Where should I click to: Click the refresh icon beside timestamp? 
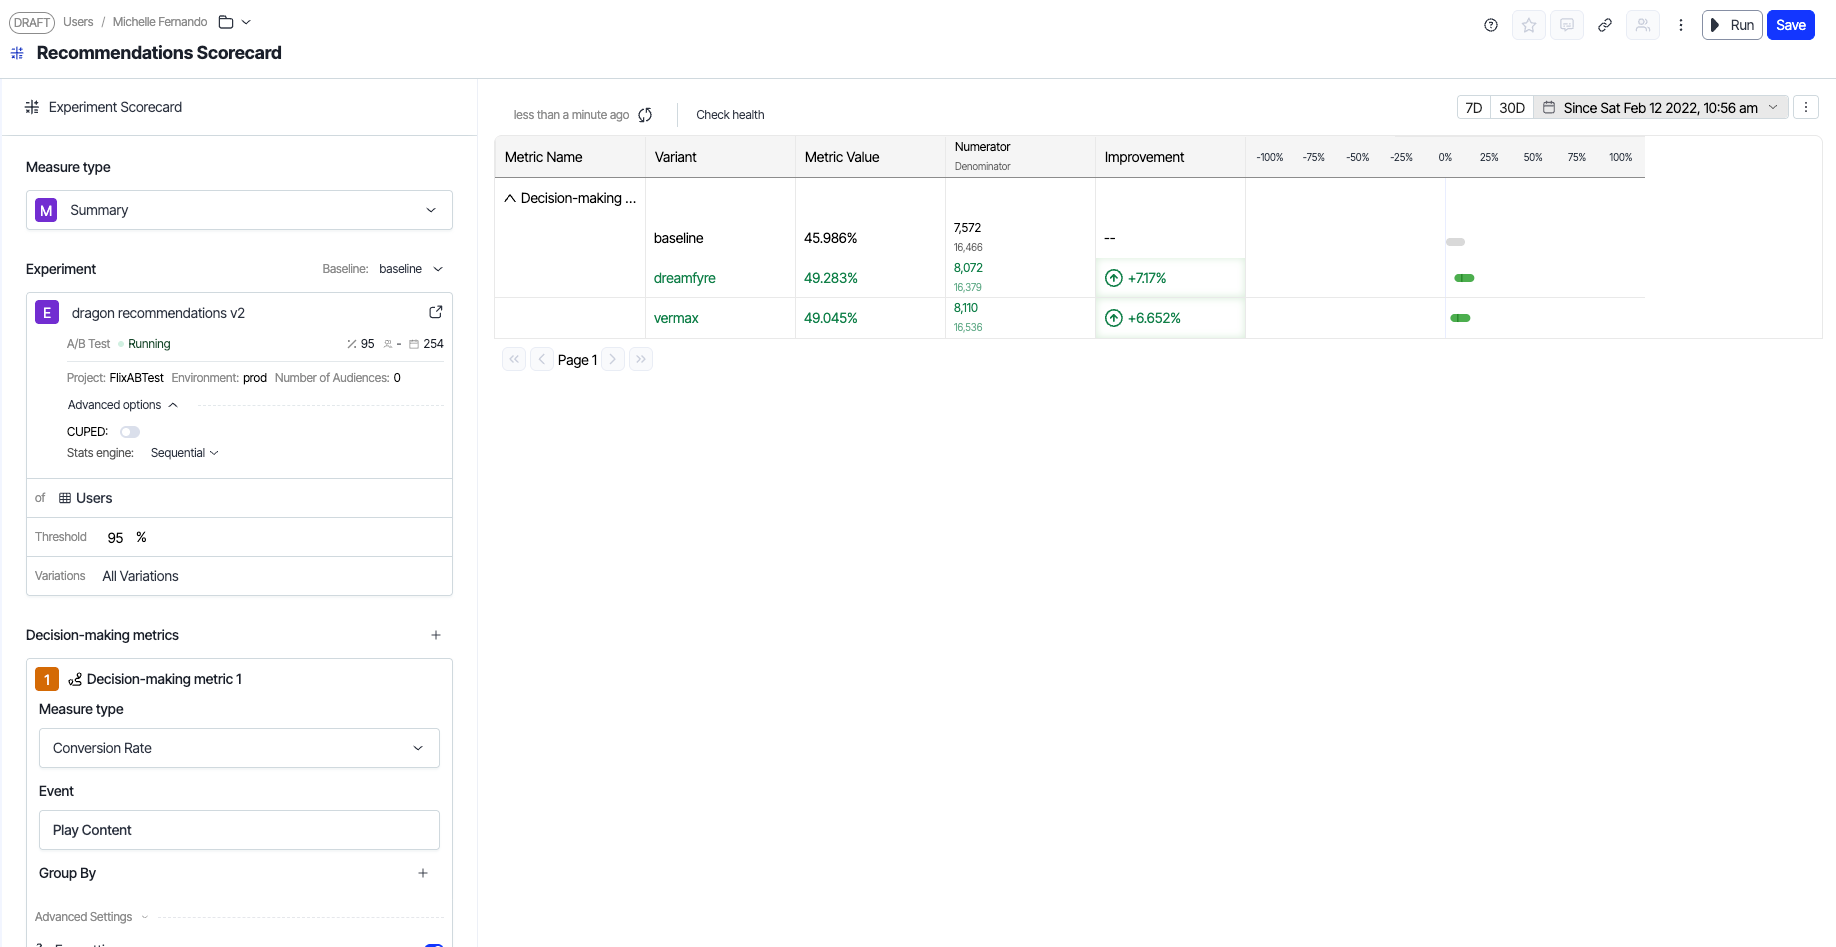(645, 115)
